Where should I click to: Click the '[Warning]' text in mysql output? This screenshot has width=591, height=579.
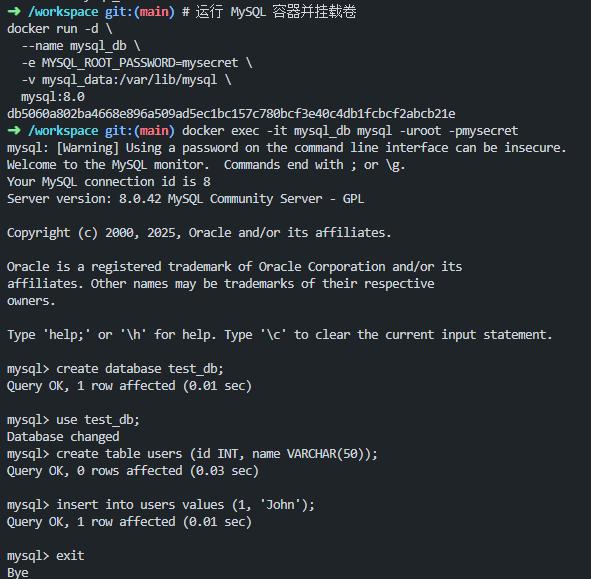click(x=87, y=148)
